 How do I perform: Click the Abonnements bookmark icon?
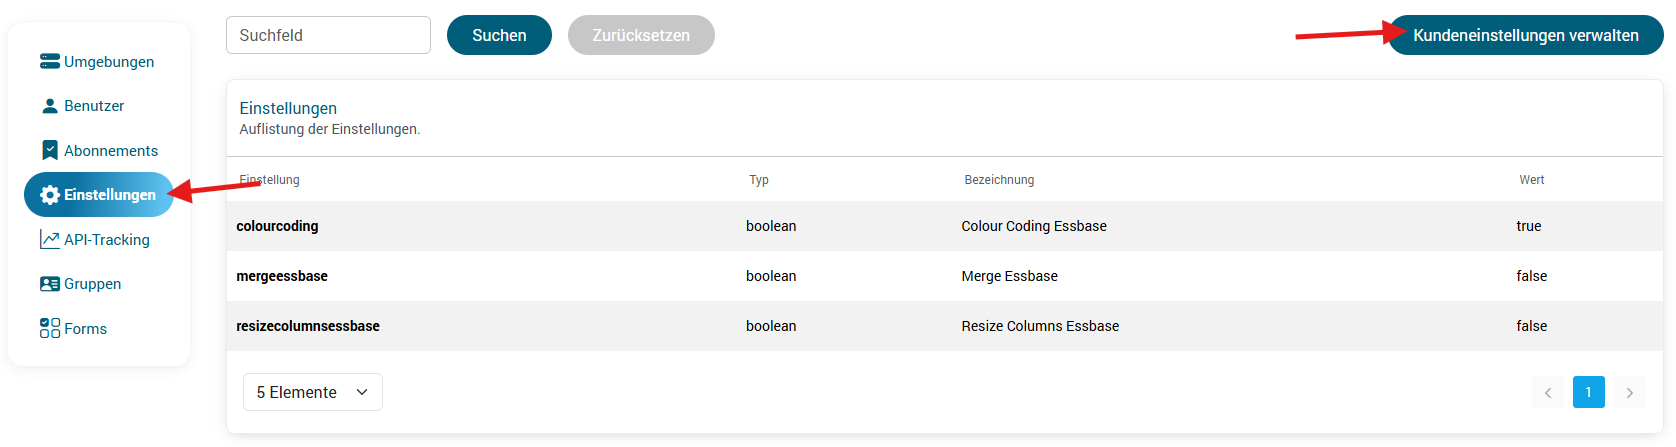point(50,150)
